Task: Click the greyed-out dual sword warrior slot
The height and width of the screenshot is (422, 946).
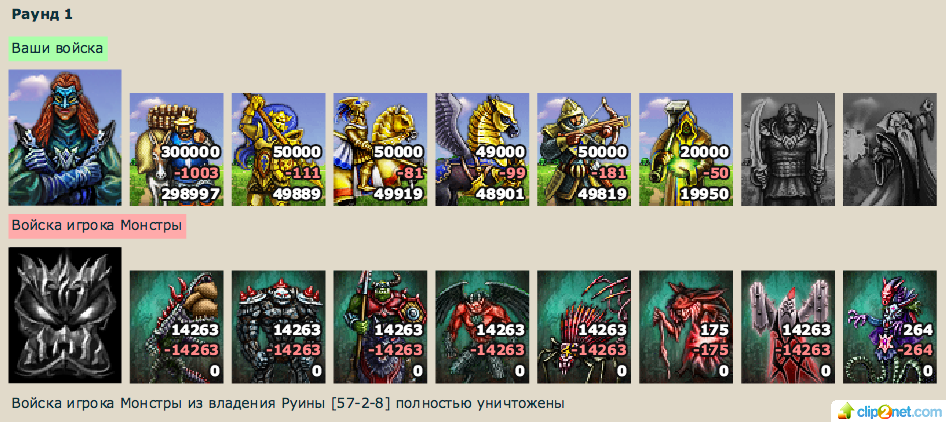Action: tap(788, 149)
